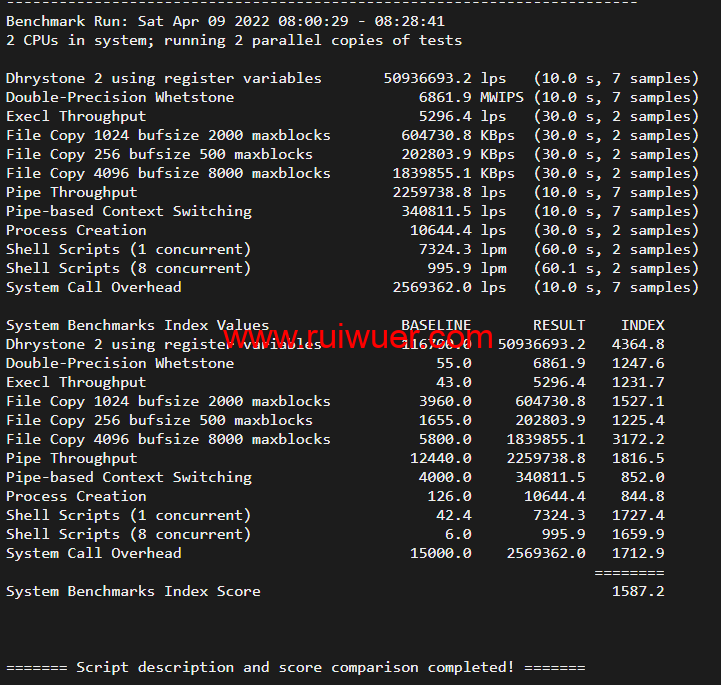Click the Pipe-based Context Switching index 852.0
Image resolution: width=721 pixels, height=685 pixels.
click(x=642, y=477)
